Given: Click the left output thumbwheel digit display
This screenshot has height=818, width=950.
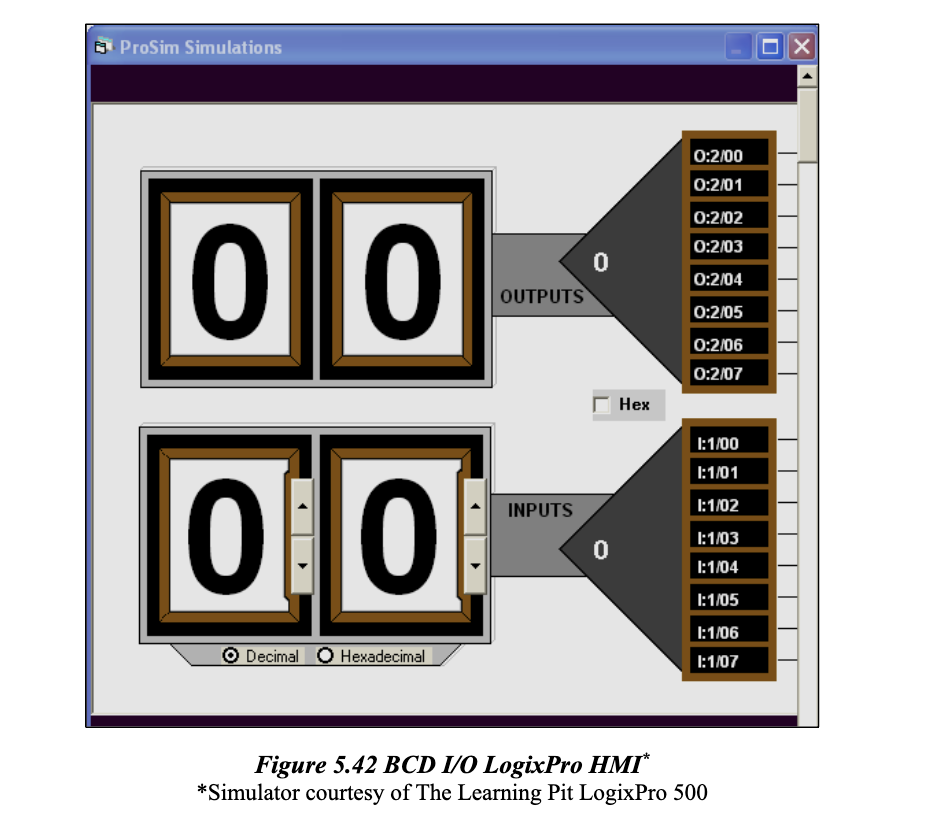Looking at the screenshot, I should (232, 280).
